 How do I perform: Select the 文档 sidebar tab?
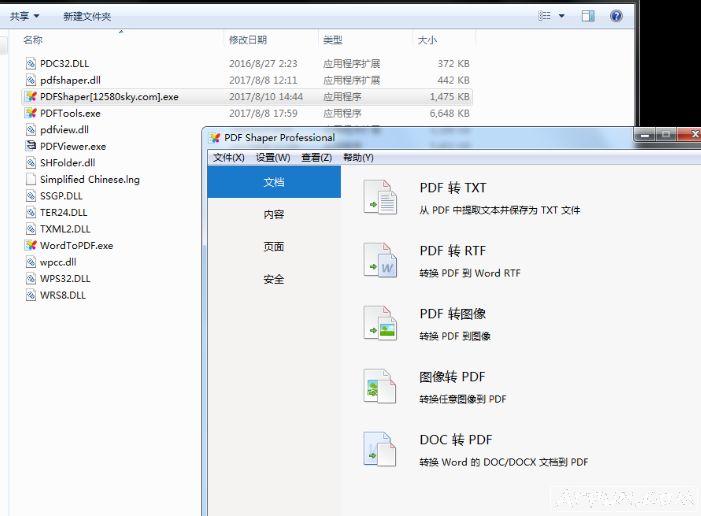point(274,182)
